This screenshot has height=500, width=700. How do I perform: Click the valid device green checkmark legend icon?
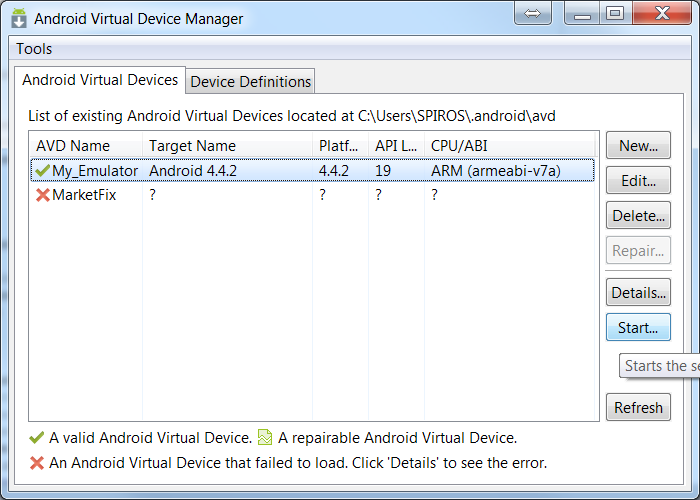37,438
